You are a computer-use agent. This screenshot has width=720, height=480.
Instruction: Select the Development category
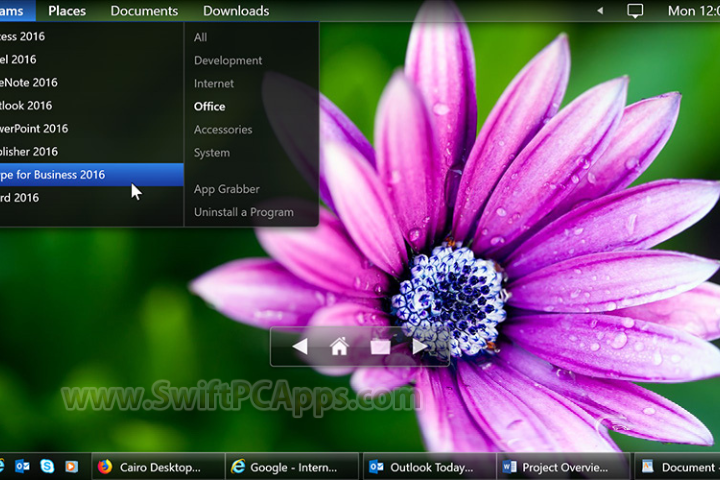(228, 61)
